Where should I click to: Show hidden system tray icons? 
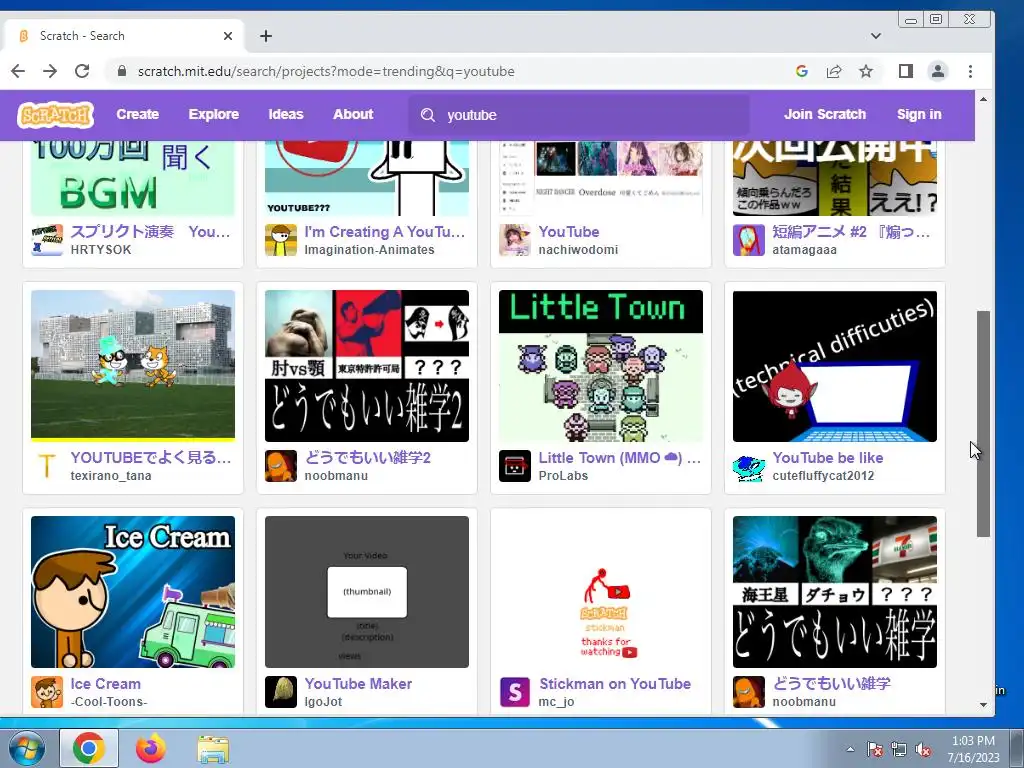pos(850,749)
